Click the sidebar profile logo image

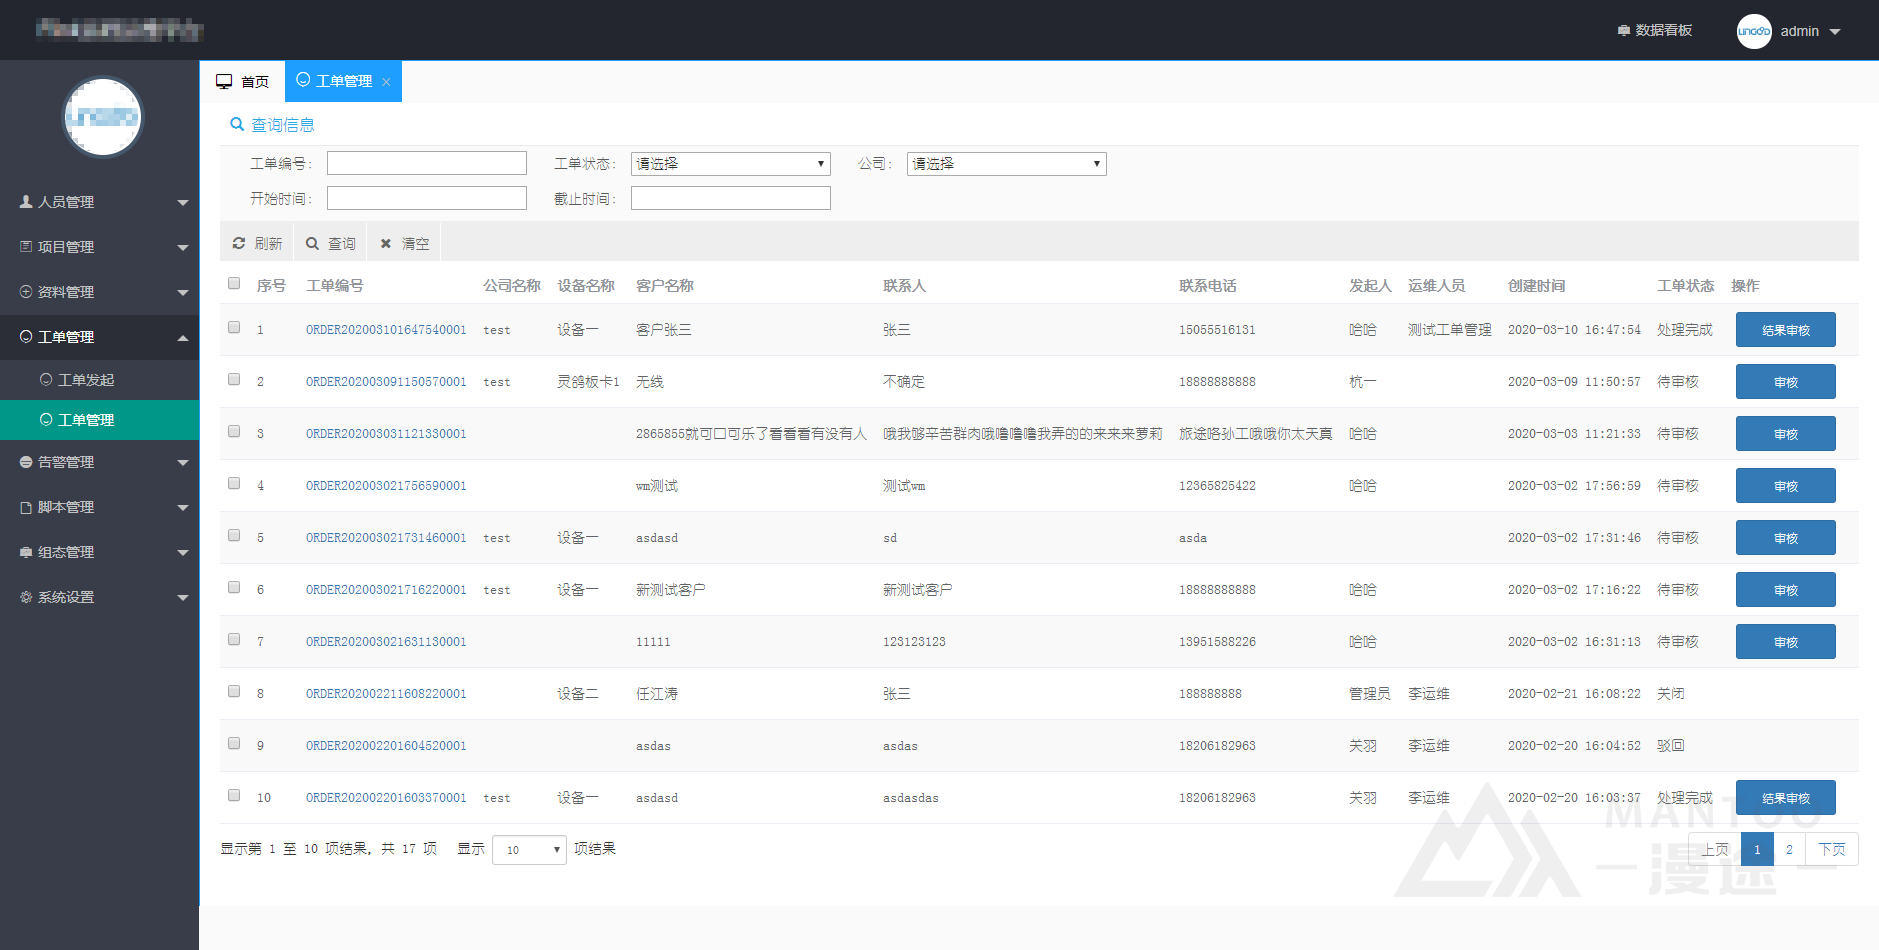click(x=102, y=117)
